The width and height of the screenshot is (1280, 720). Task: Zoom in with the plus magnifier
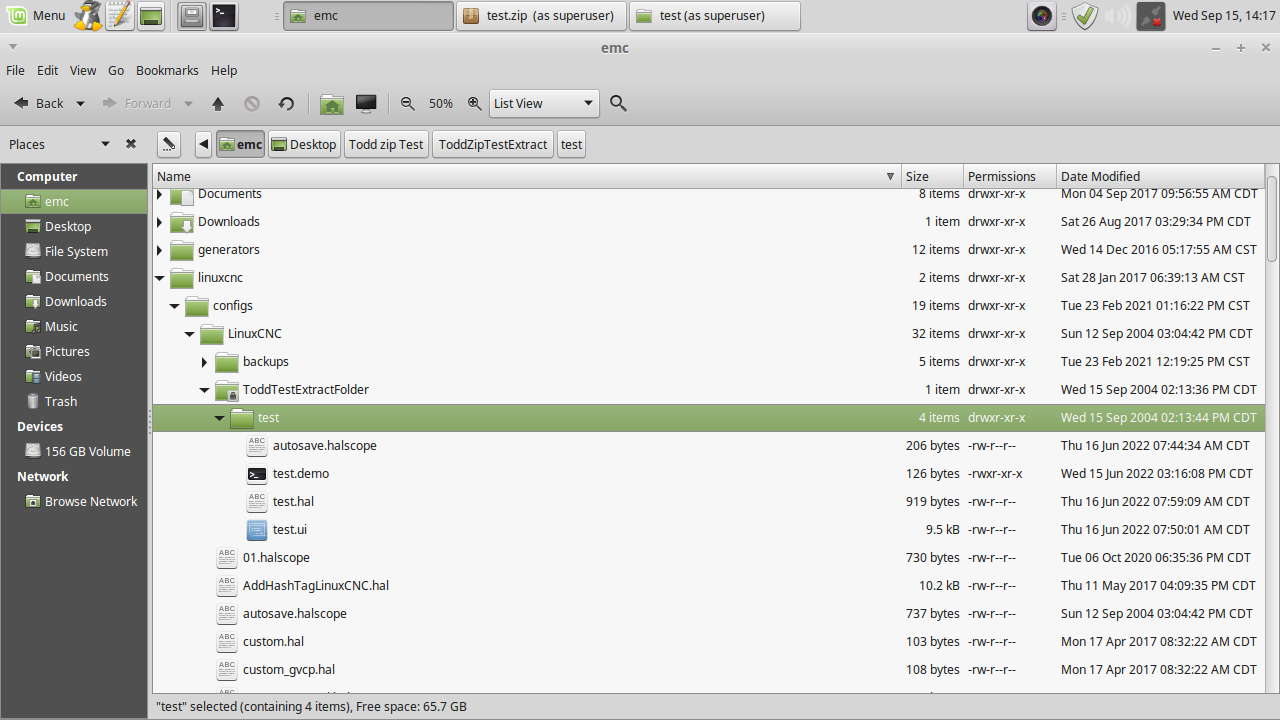click(x=474, y=103)
